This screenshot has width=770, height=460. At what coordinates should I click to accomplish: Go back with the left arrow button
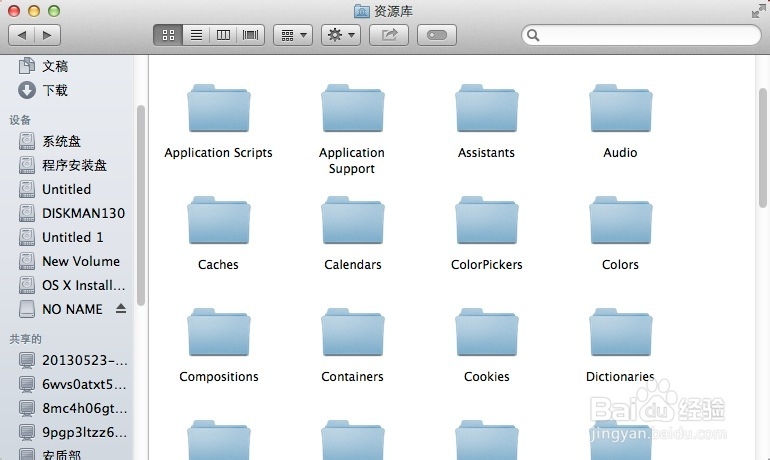[x=22, y=35]
